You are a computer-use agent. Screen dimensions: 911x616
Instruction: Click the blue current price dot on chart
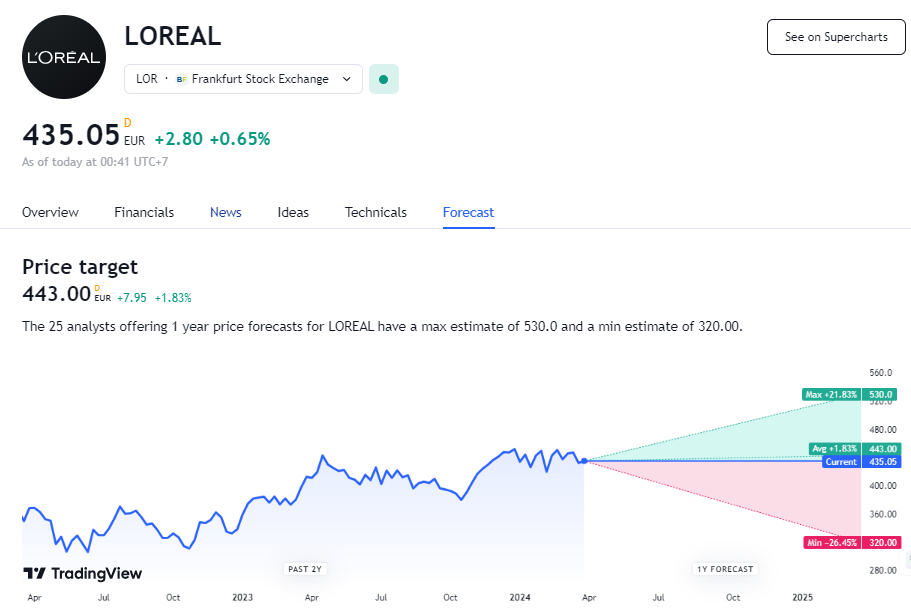point(584,461)
